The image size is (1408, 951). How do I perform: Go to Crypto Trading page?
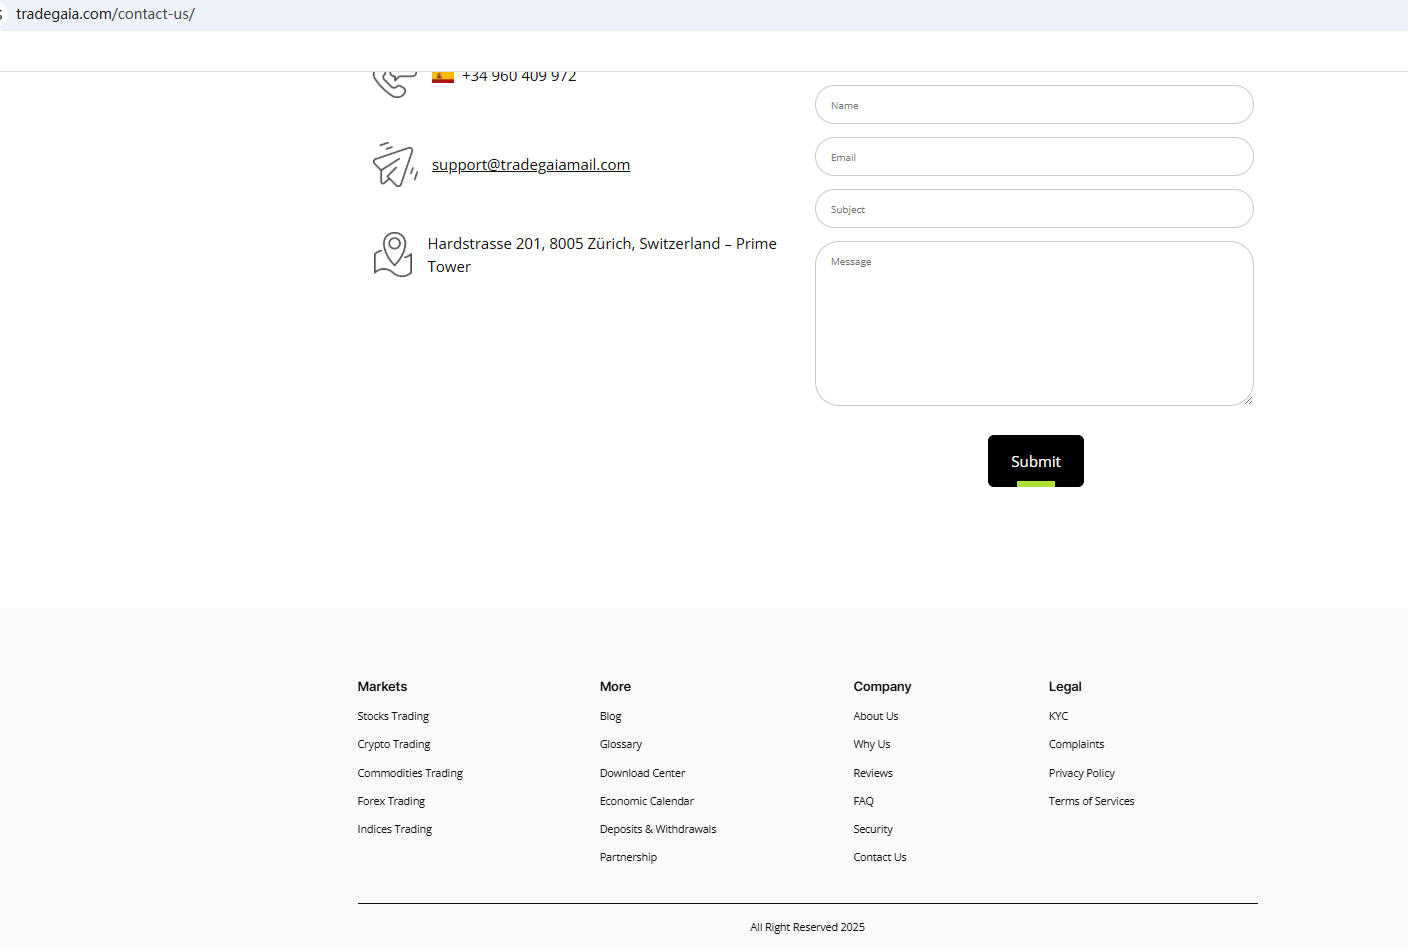point(394,744)
